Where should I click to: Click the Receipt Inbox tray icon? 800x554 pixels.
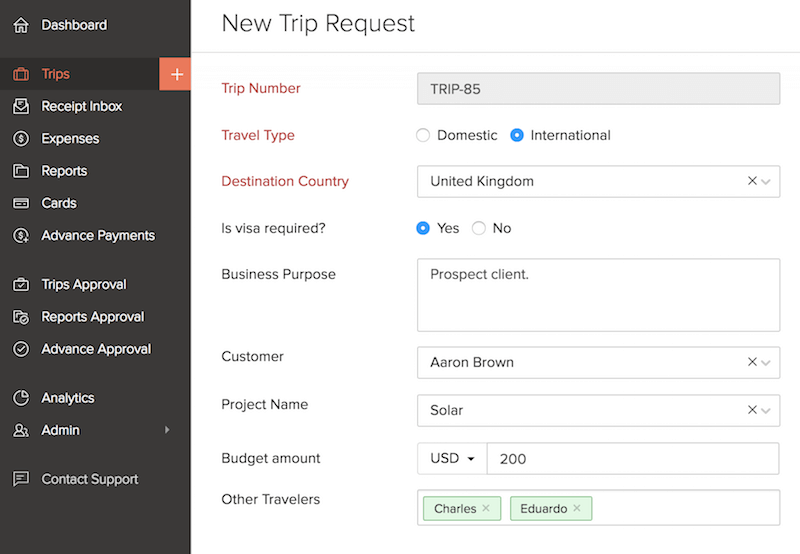point(21,106)
